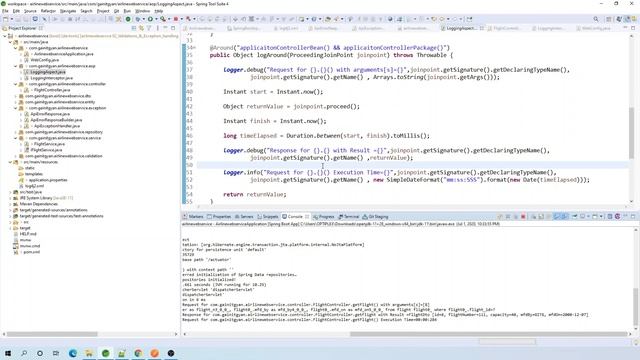The width and height of the screenshot is (640, 360).
Task: Click the New file toolbar icon
Action: click(6, 19)
